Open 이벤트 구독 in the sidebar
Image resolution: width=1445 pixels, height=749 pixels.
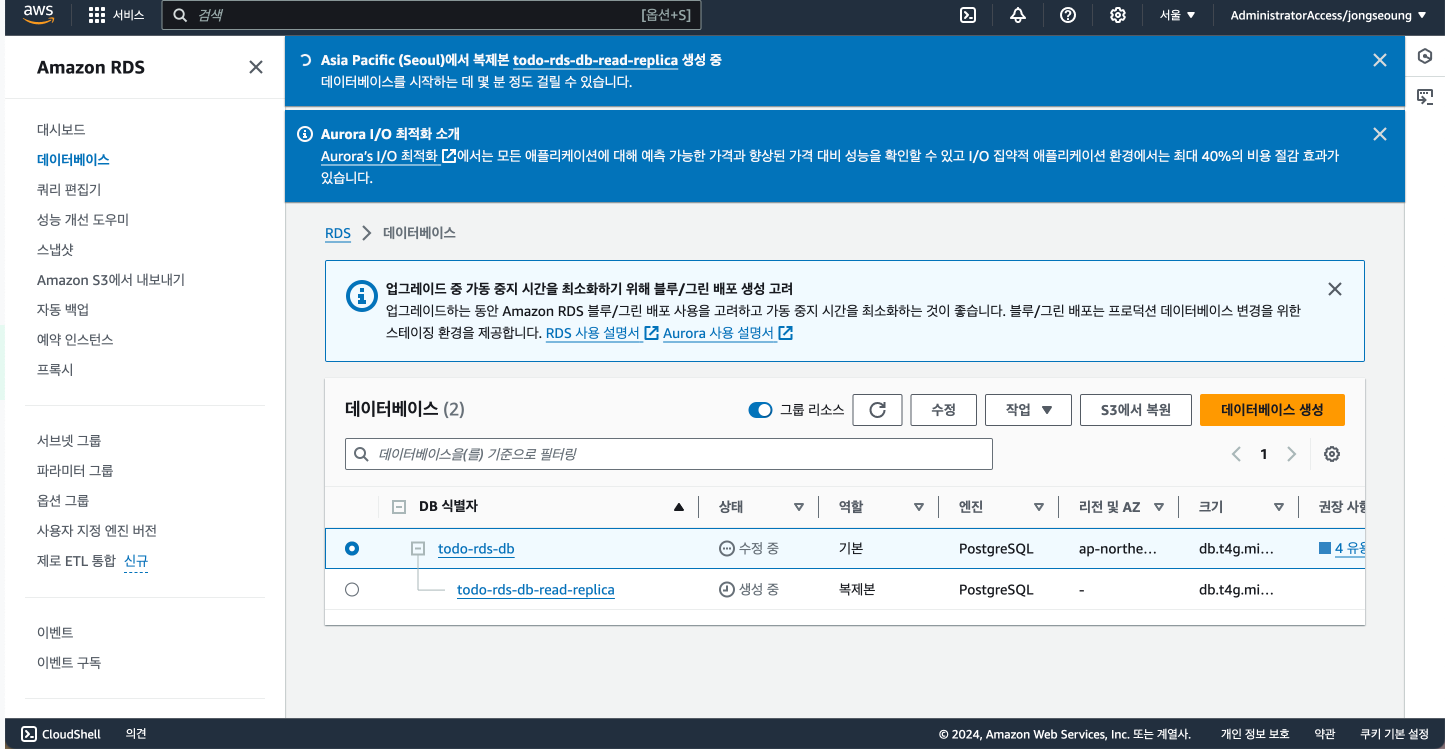69,662
